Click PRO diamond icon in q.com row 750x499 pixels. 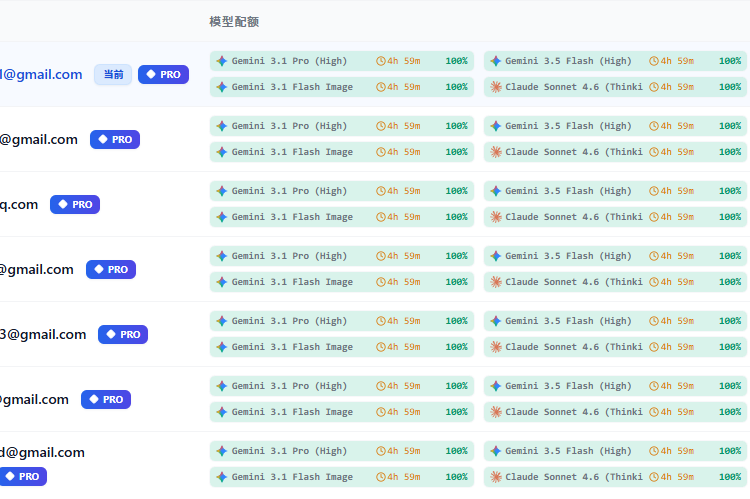[63, 204]
